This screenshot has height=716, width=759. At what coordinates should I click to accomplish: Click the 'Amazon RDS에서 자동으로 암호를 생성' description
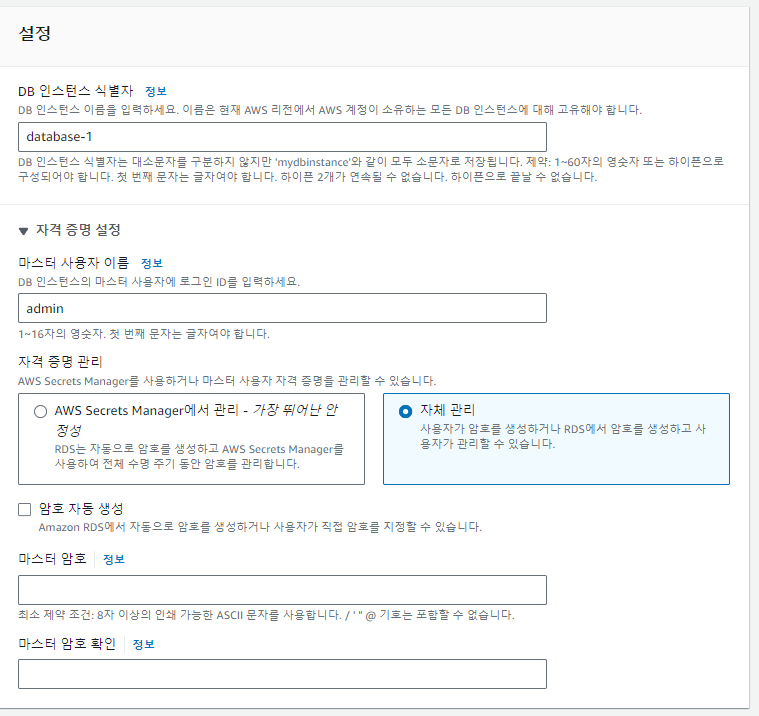coord(260,527)
